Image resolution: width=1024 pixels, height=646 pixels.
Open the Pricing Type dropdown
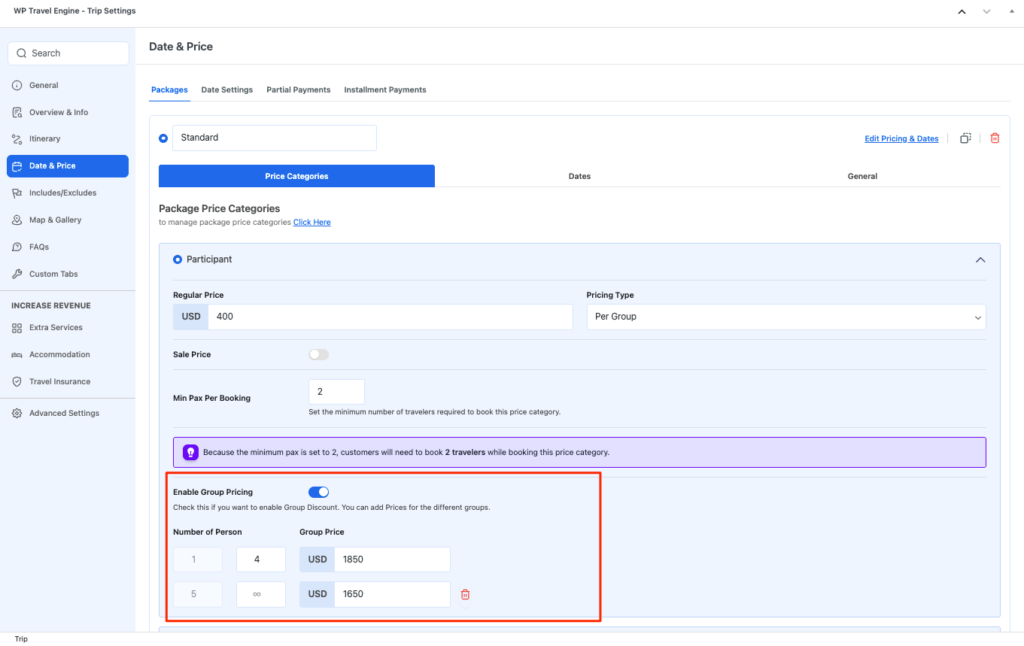pos(785,317)
